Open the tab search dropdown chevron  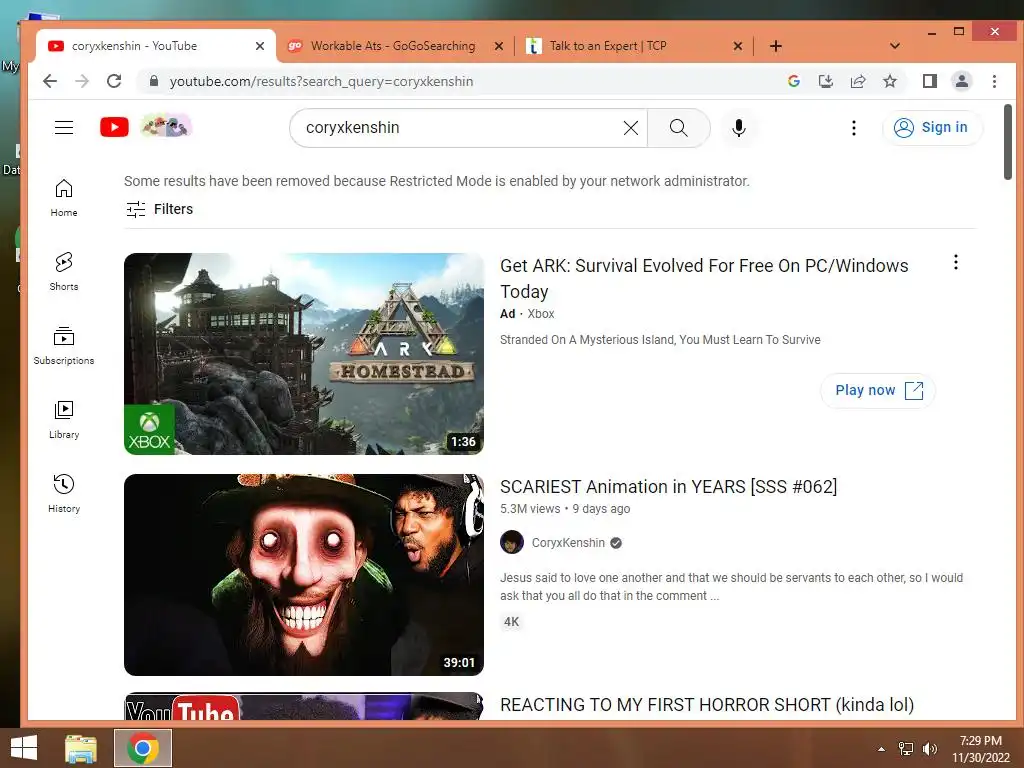coord(895,46)
